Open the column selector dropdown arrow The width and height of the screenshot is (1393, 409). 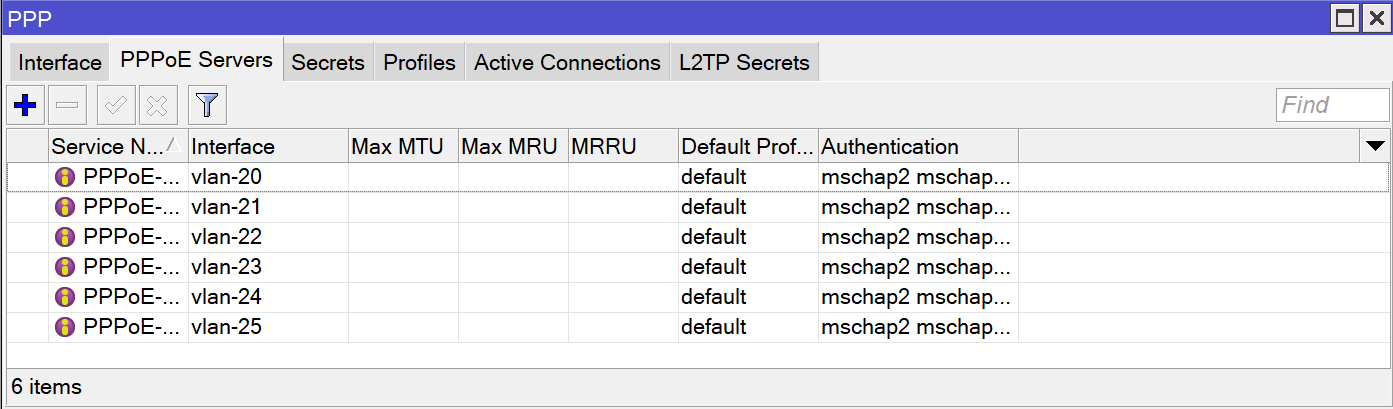[1374, 147]
